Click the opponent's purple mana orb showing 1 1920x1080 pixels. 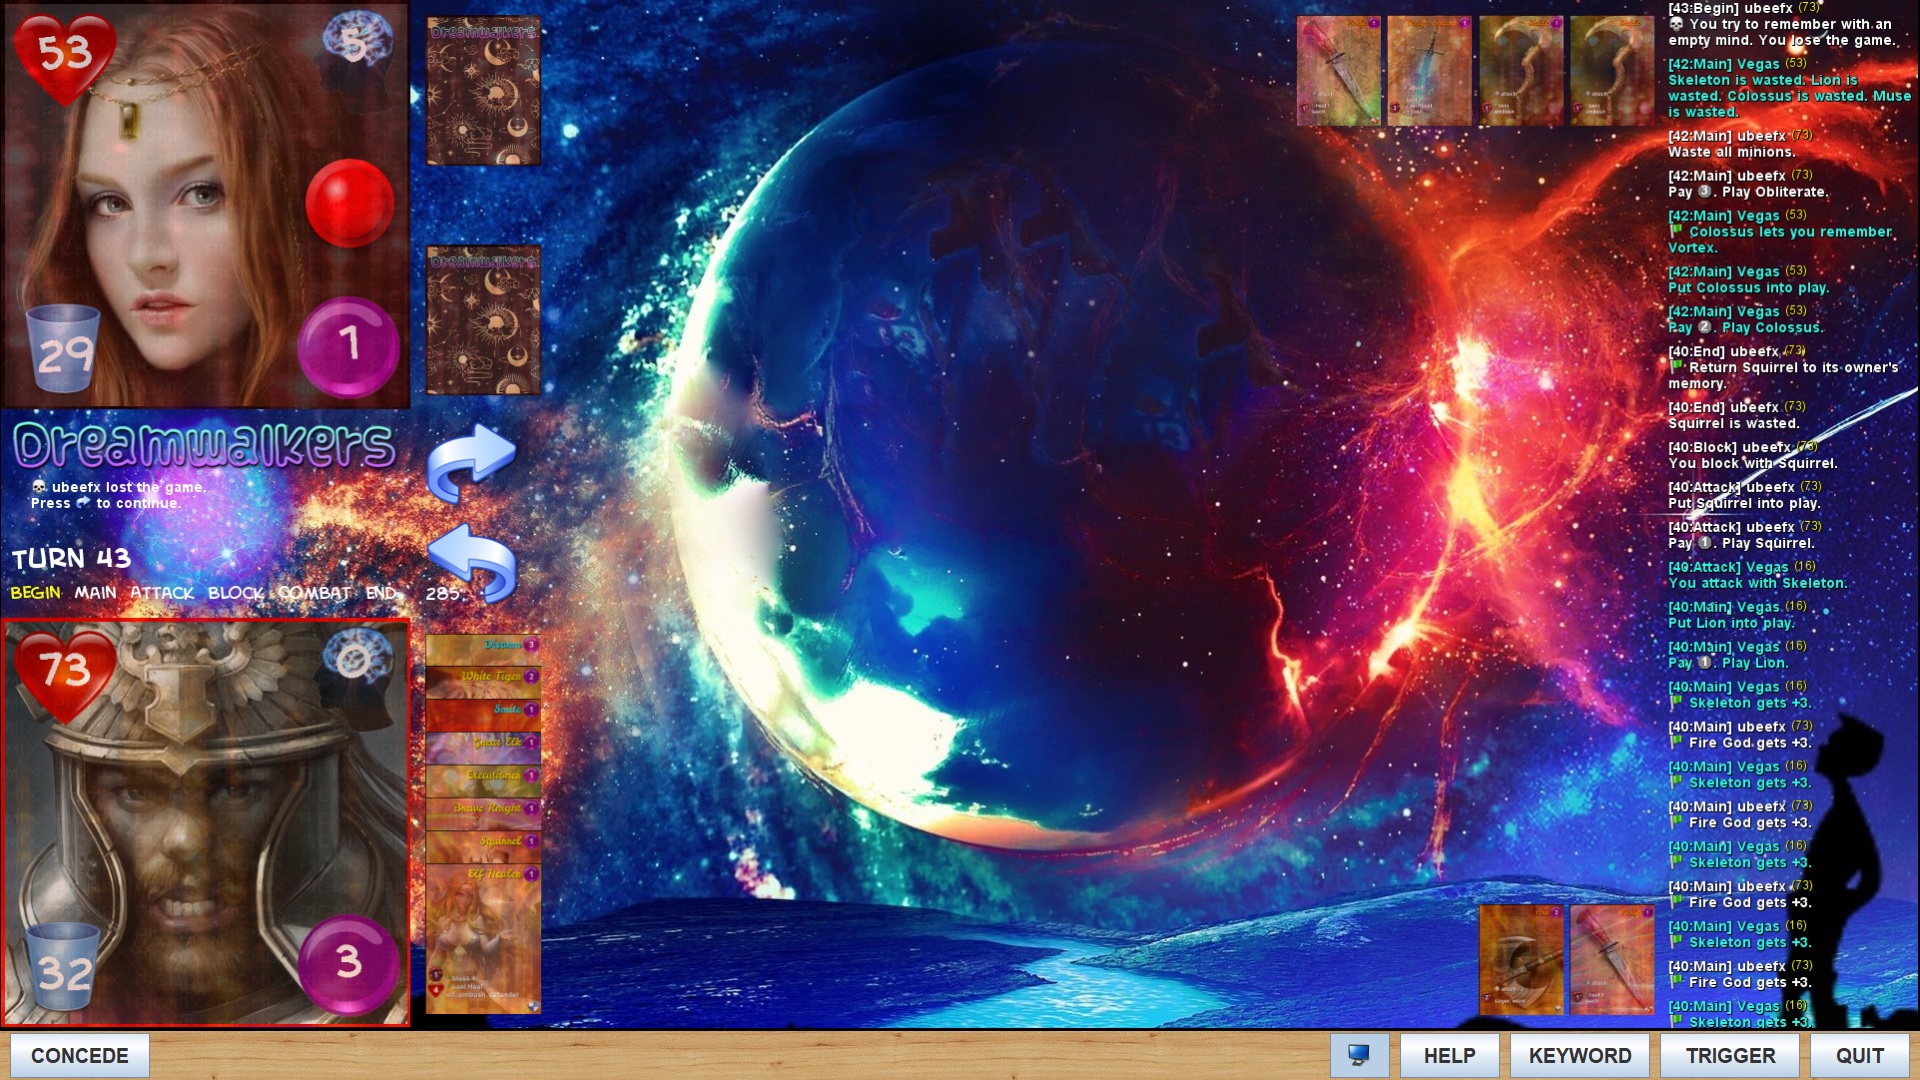(x=348, y=346)
